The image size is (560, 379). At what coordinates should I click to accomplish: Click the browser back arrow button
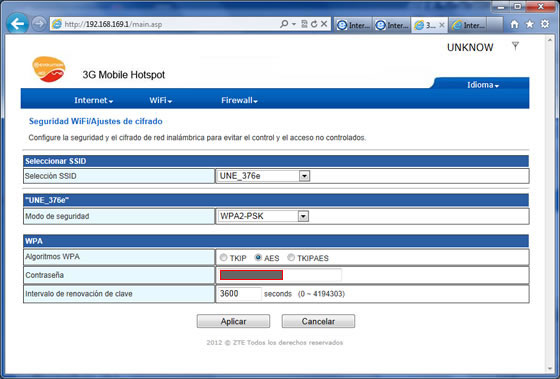pyautogui.click(x=18, y=24)
